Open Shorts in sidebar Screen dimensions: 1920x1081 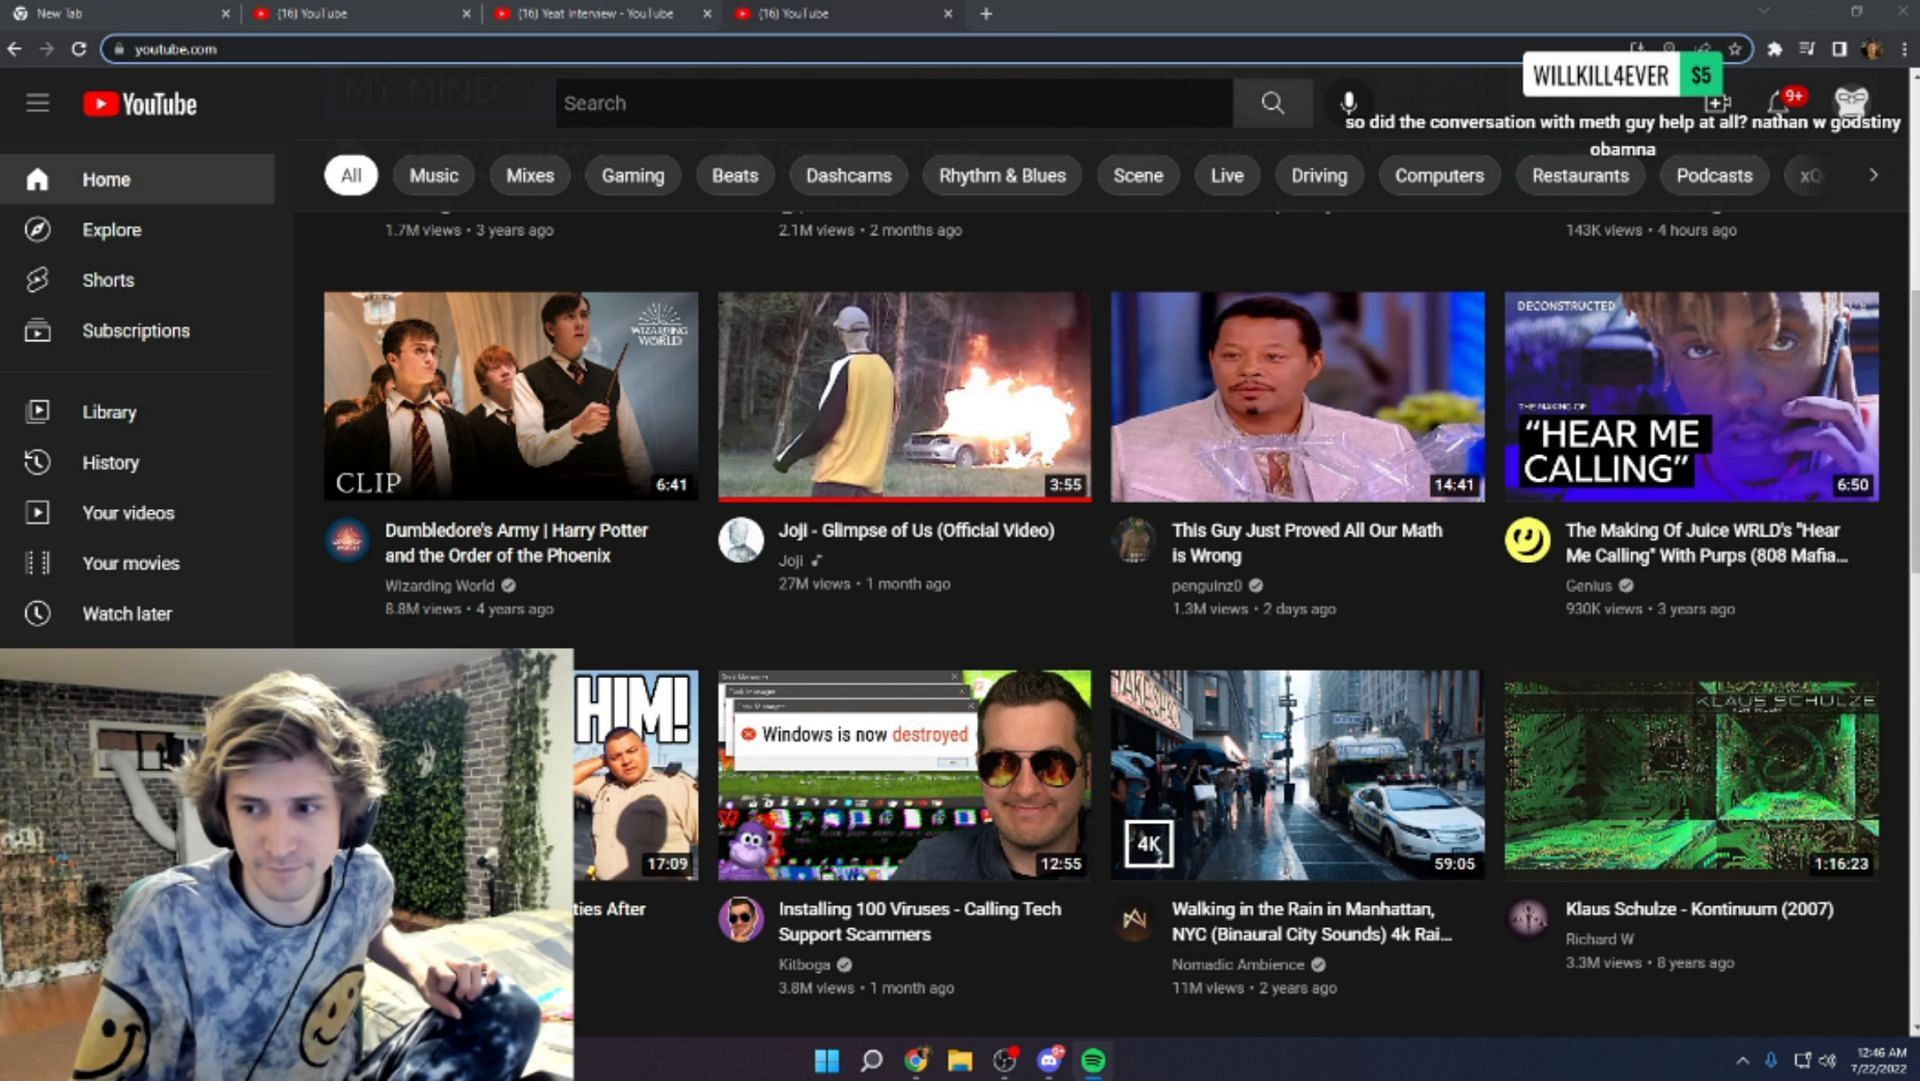pos(137,280)
